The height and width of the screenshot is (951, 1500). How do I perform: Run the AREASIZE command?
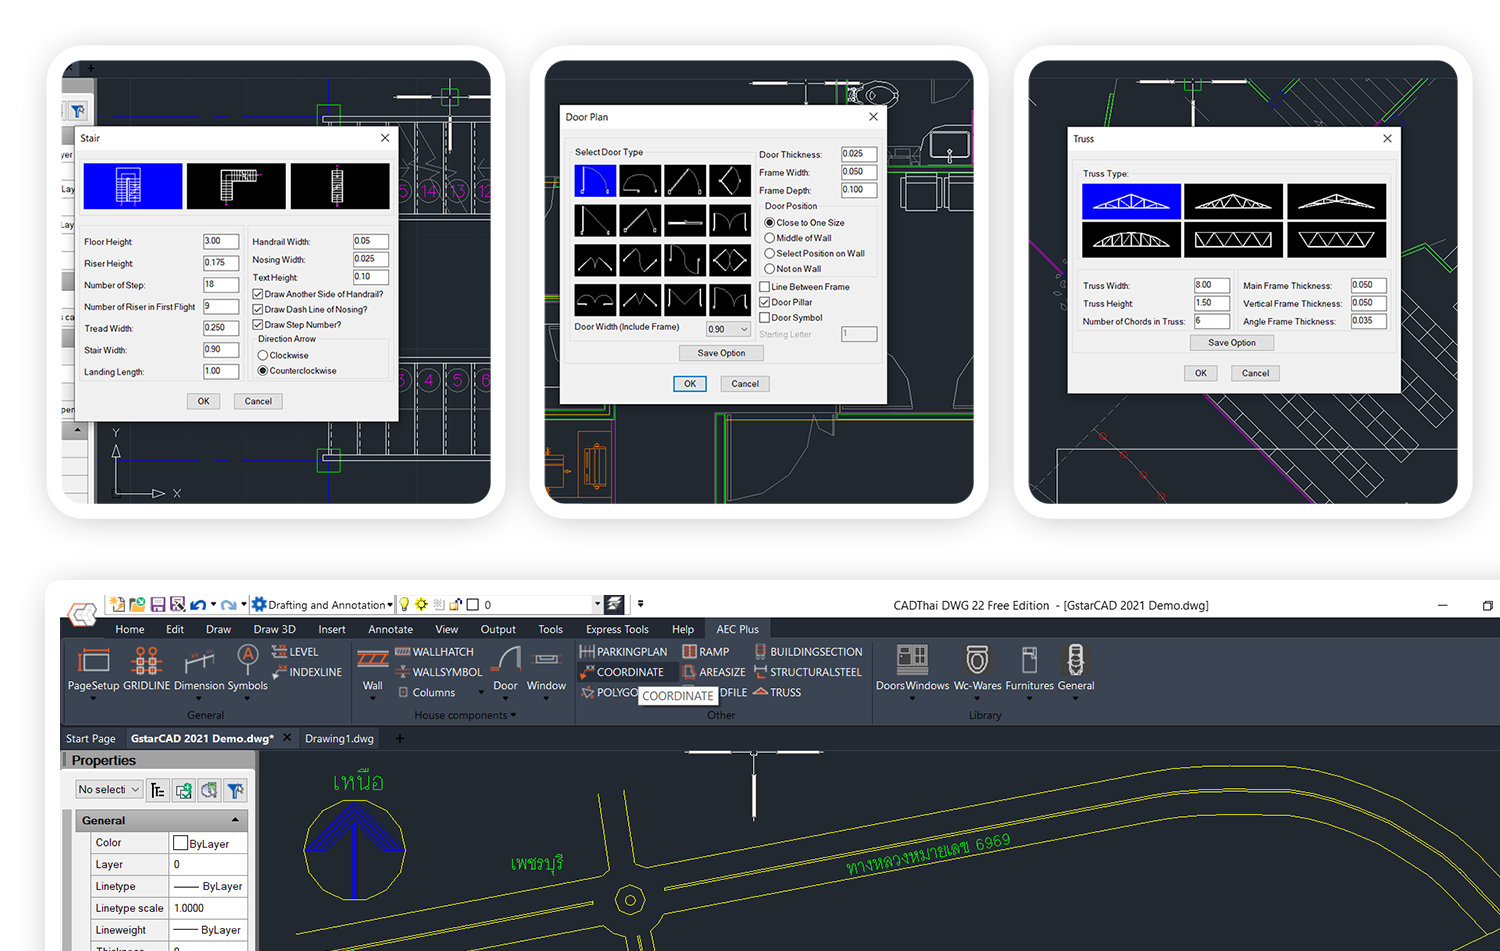pos(714,672)
